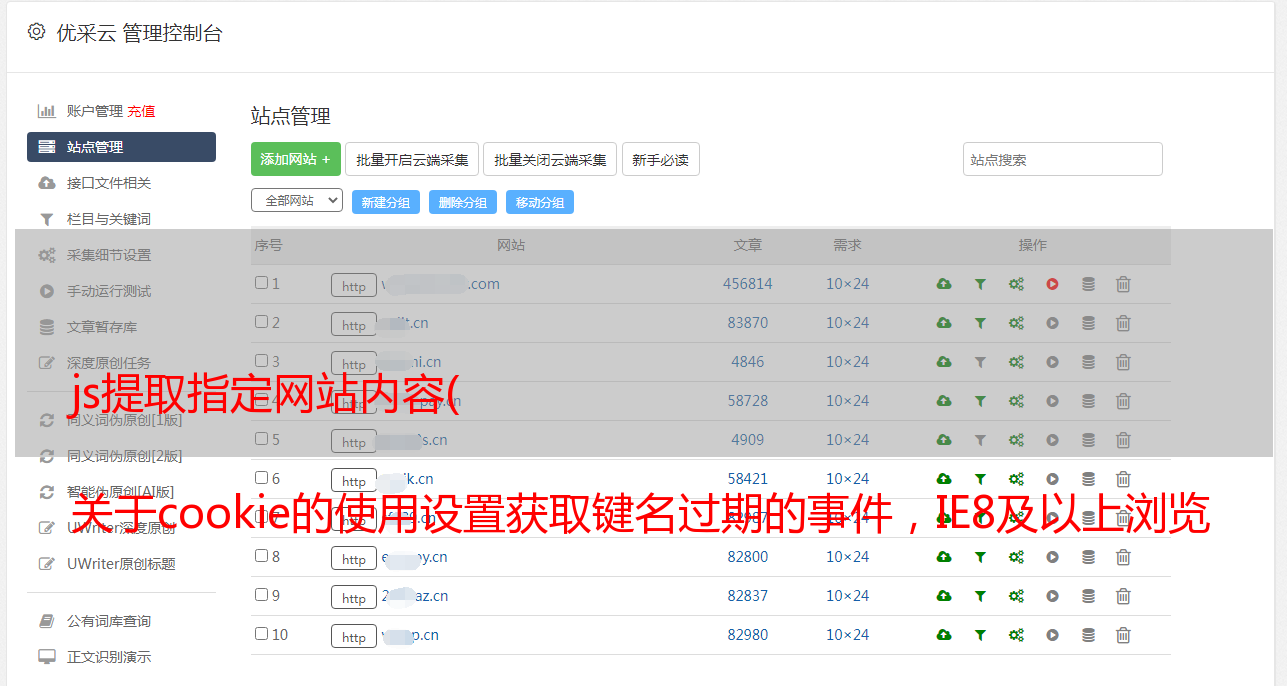Tick the checkbox for row 1
This screenshot has width=1287, height=686.
coord(261,283)
